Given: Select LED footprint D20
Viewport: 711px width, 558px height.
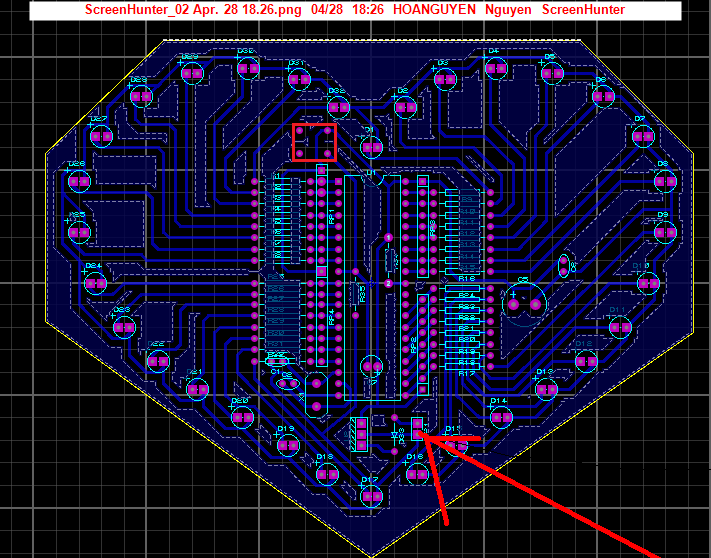Looking at the screenshot, I should (x=242, y=417).
